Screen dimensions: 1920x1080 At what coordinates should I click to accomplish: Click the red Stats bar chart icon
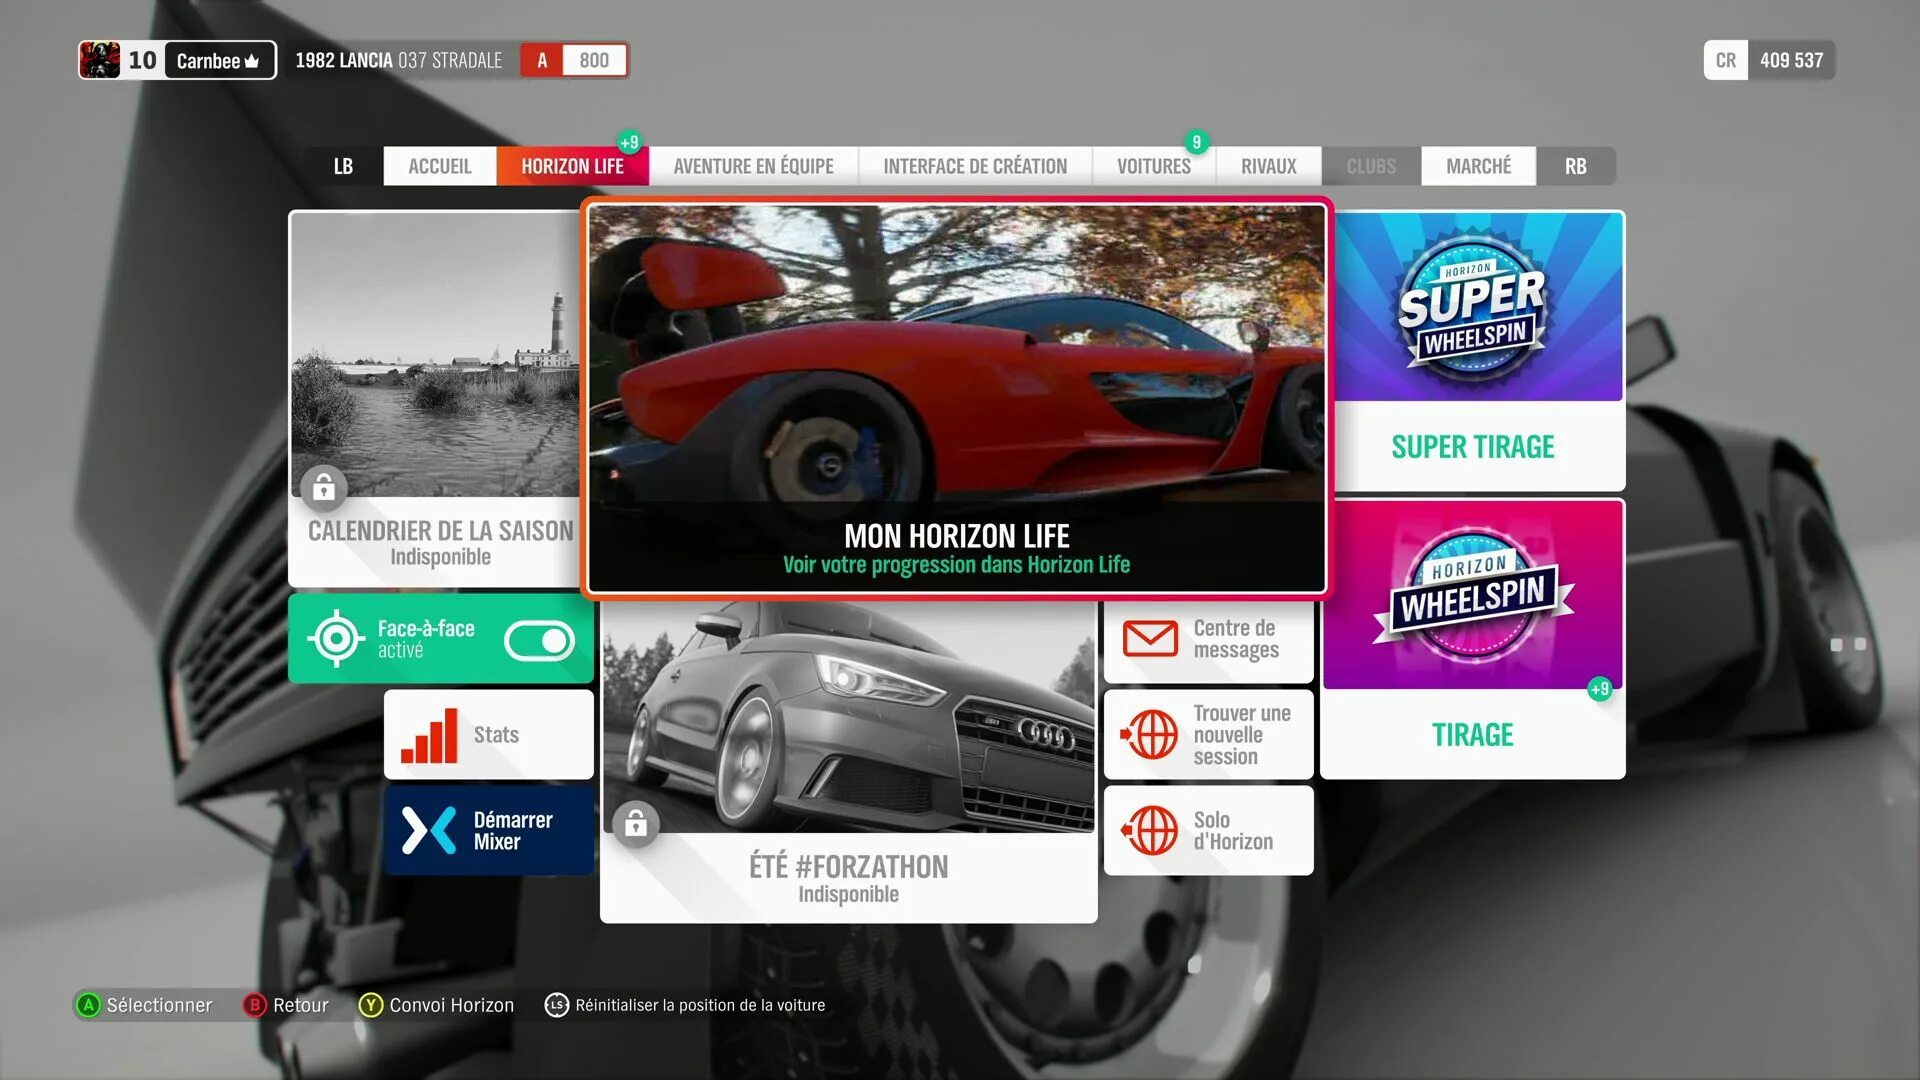coord(429,735)
